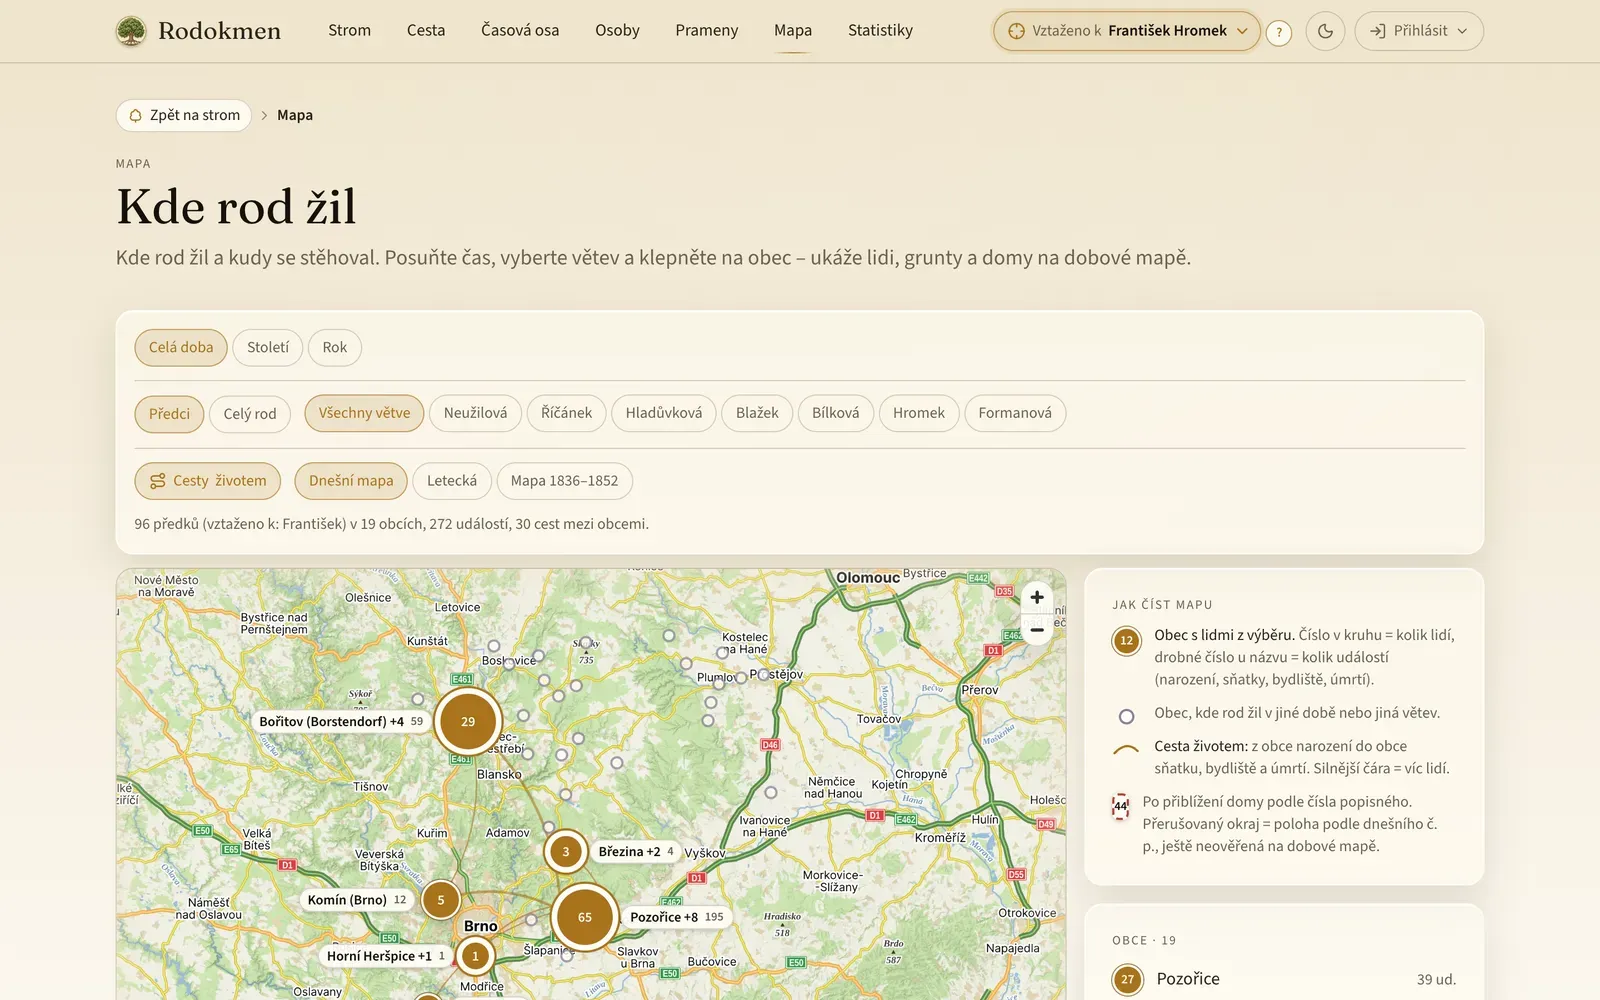Click the Rodokmen tree logo

click(130, 31)
